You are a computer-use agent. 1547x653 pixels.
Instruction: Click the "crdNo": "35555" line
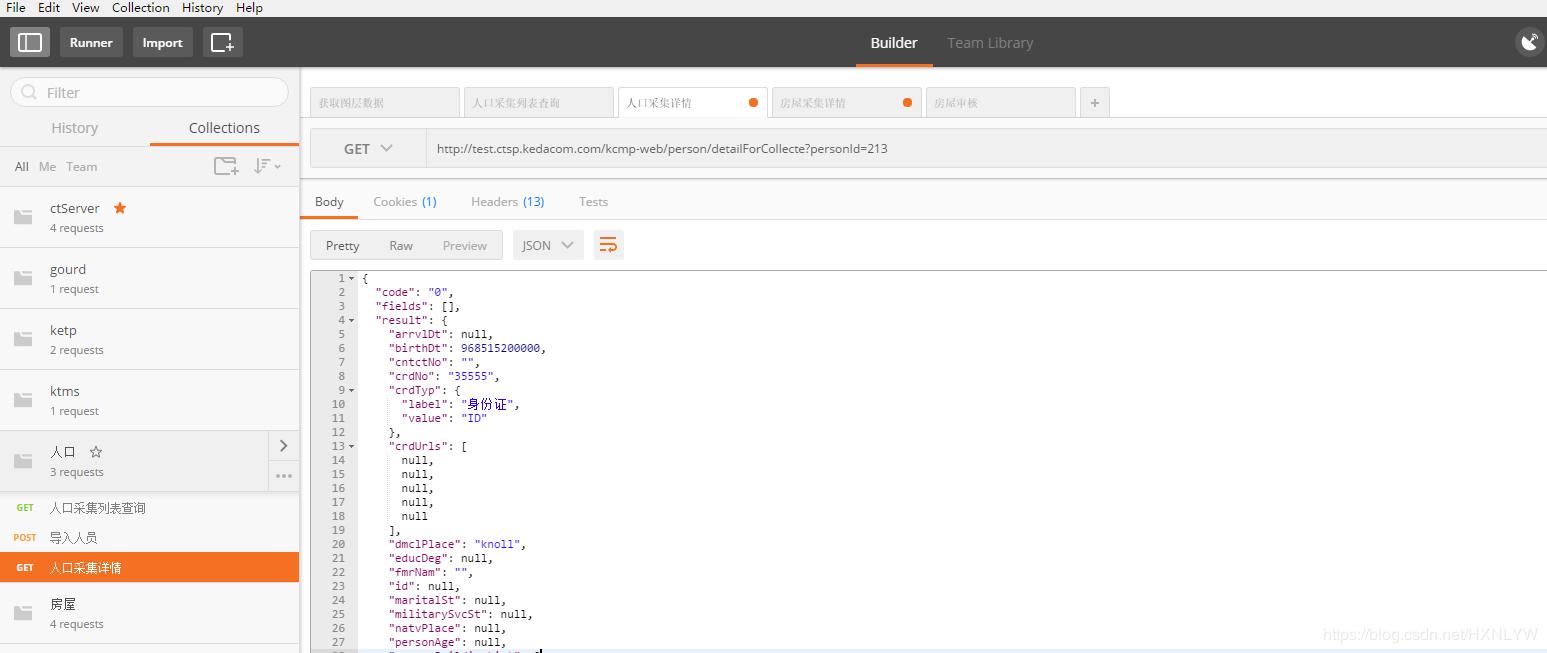444,376
